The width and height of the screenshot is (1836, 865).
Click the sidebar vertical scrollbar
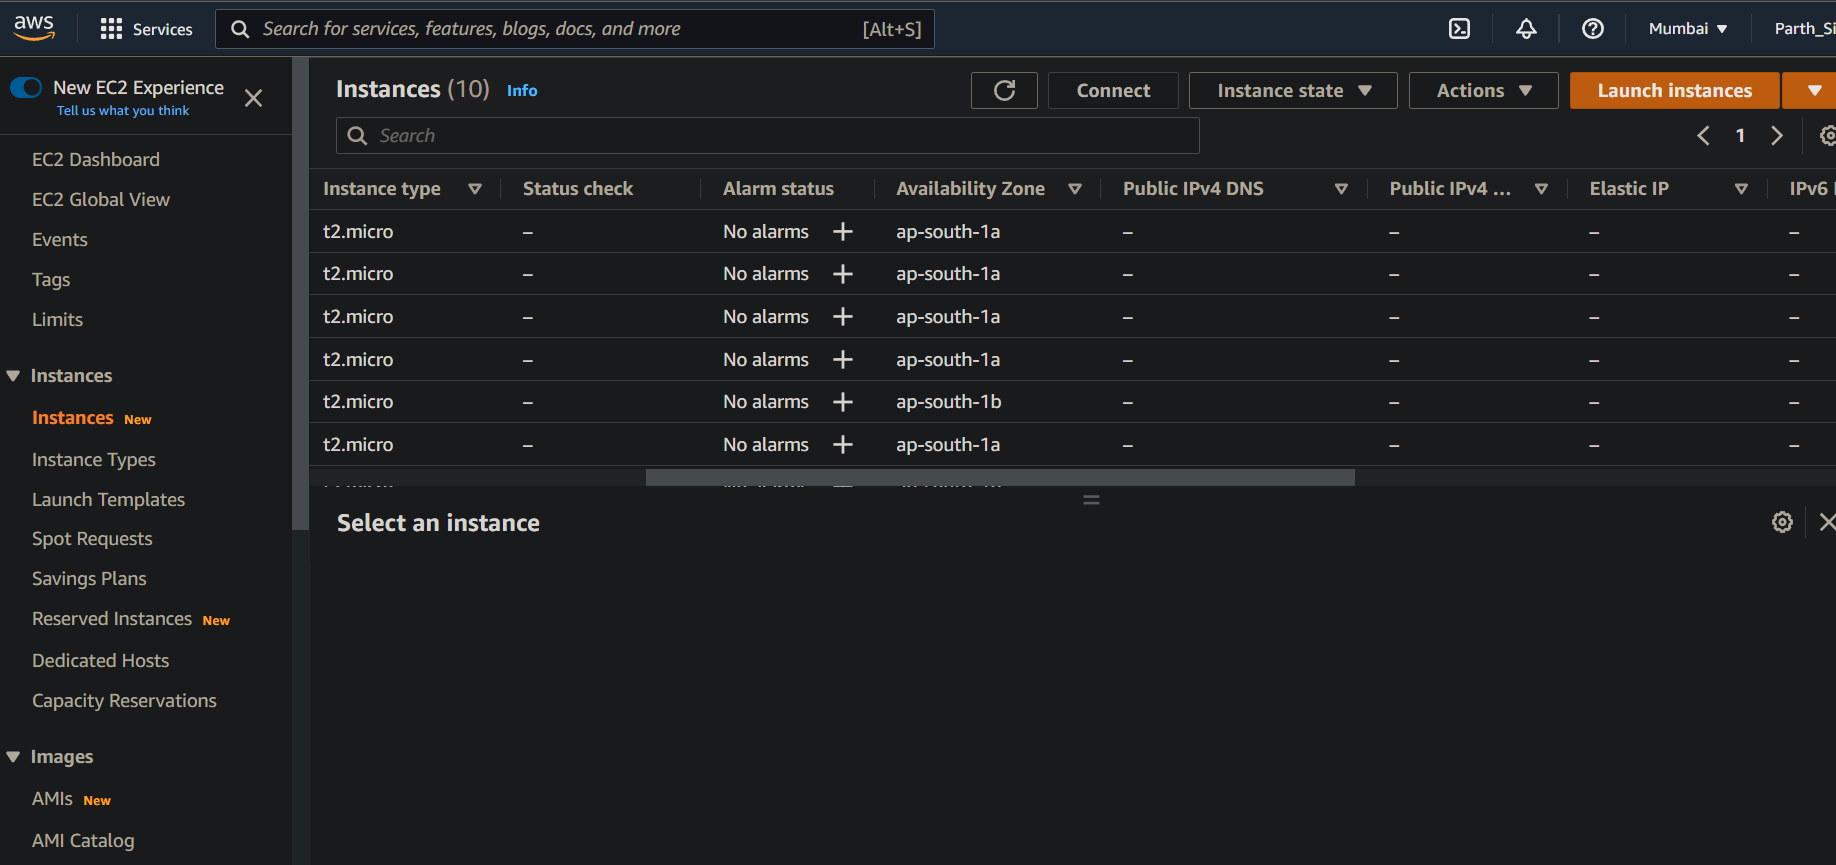click(300, 294)
